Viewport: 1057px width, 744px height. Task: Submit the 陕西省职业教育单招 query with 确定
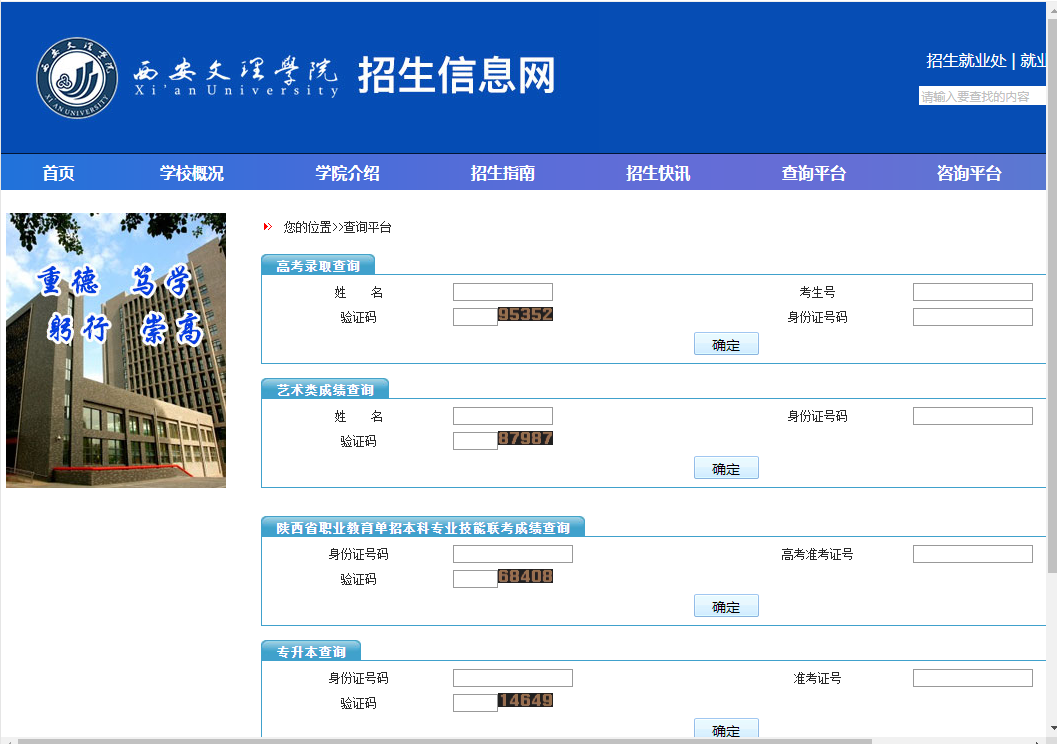[x=726, y=606]
